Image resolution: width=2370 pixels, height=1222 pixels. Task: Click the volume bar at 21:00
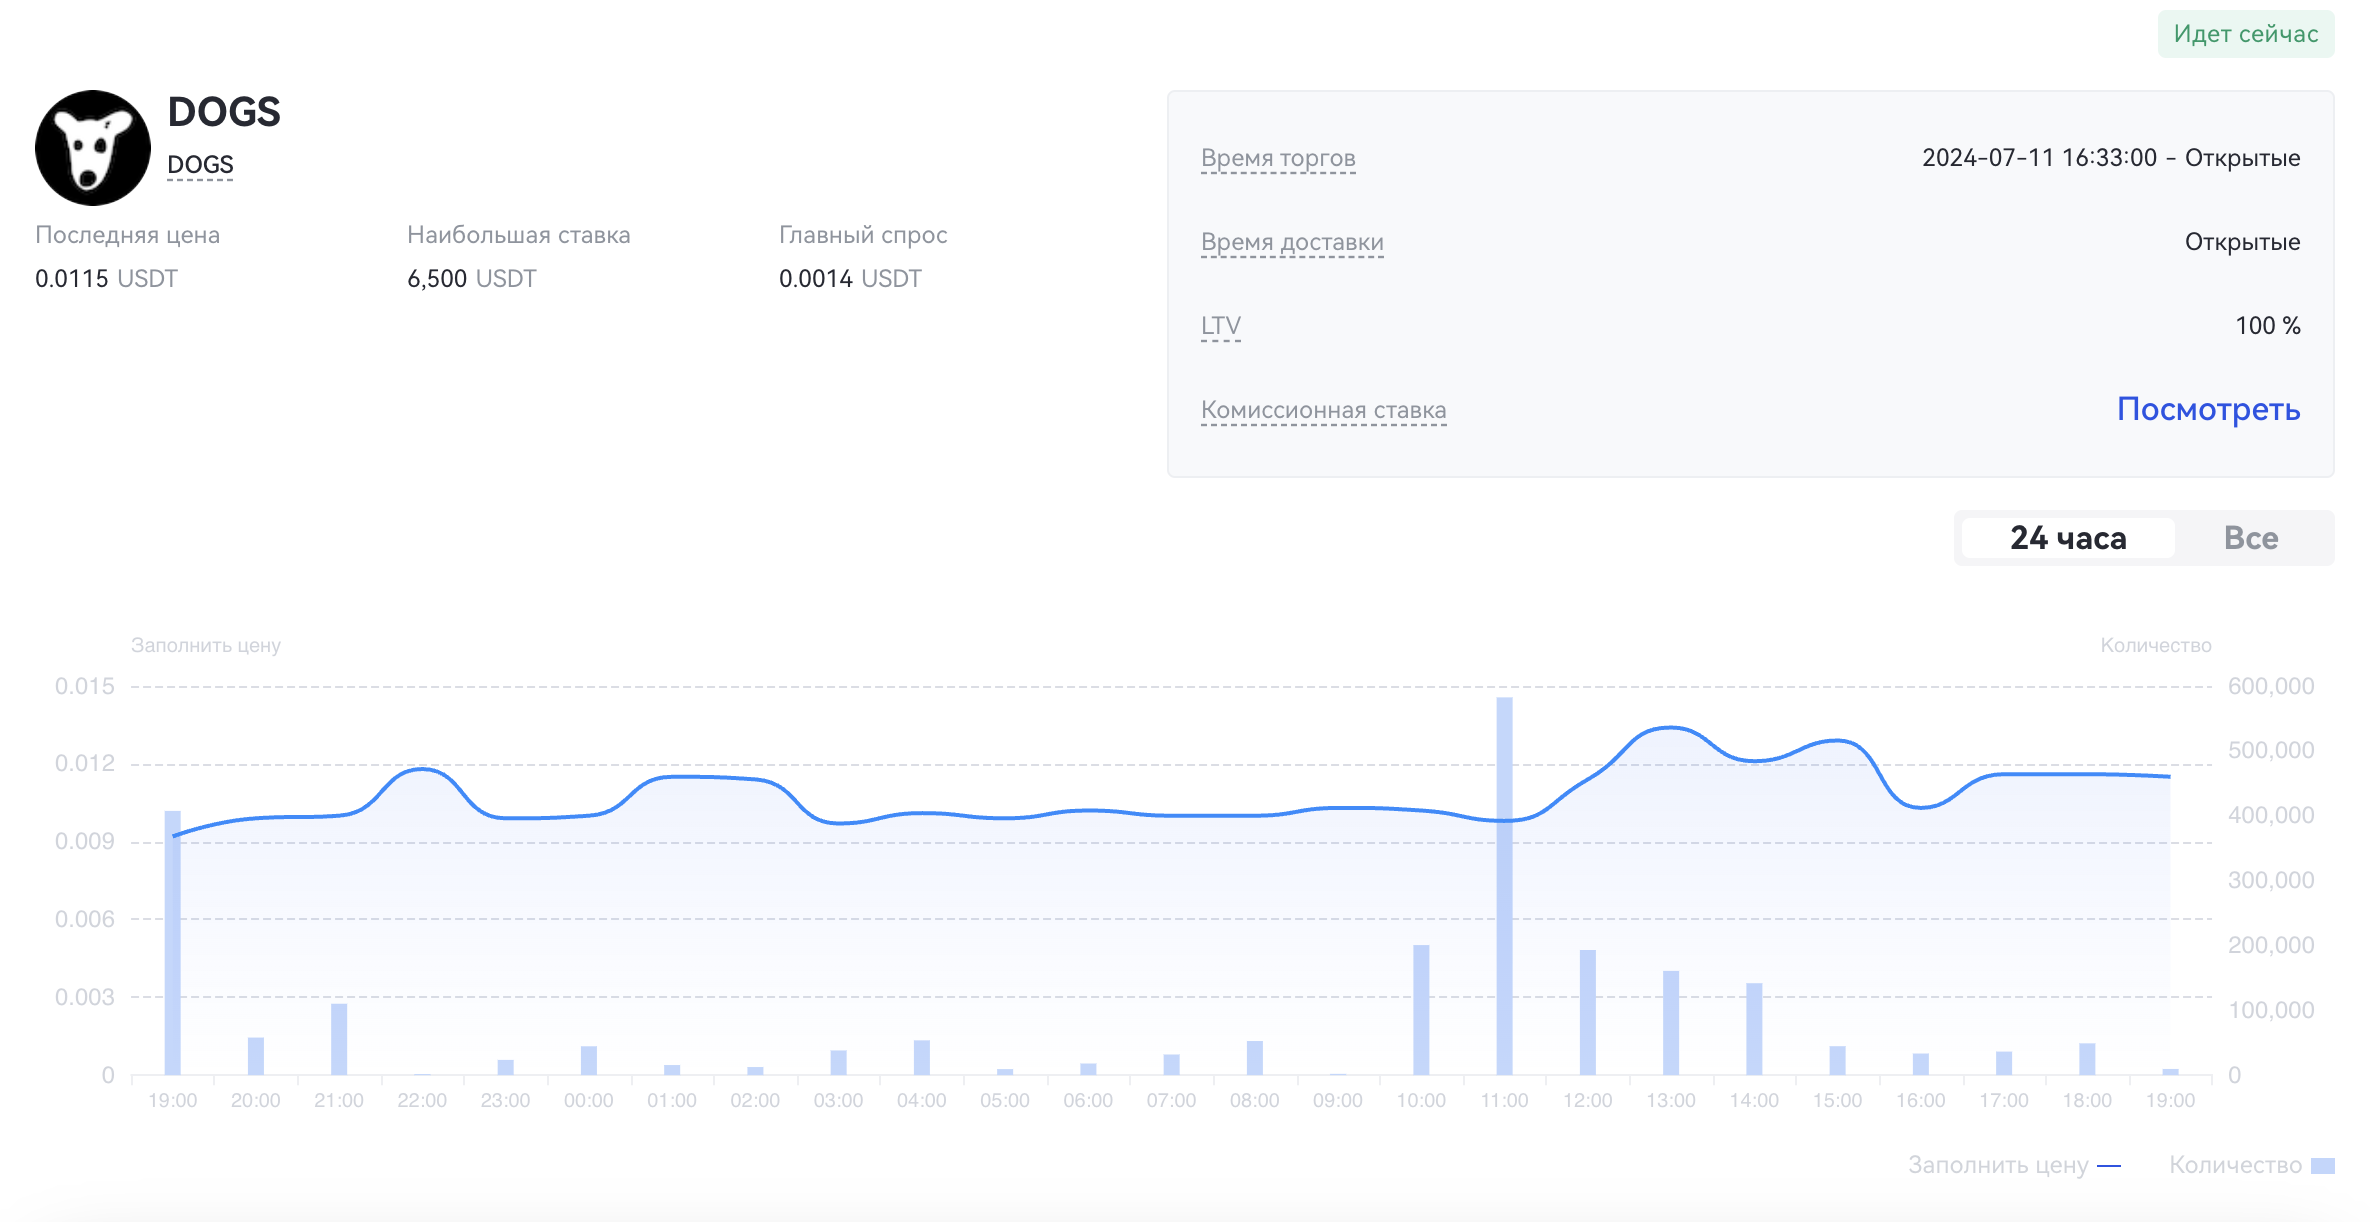click(339, 1039)
